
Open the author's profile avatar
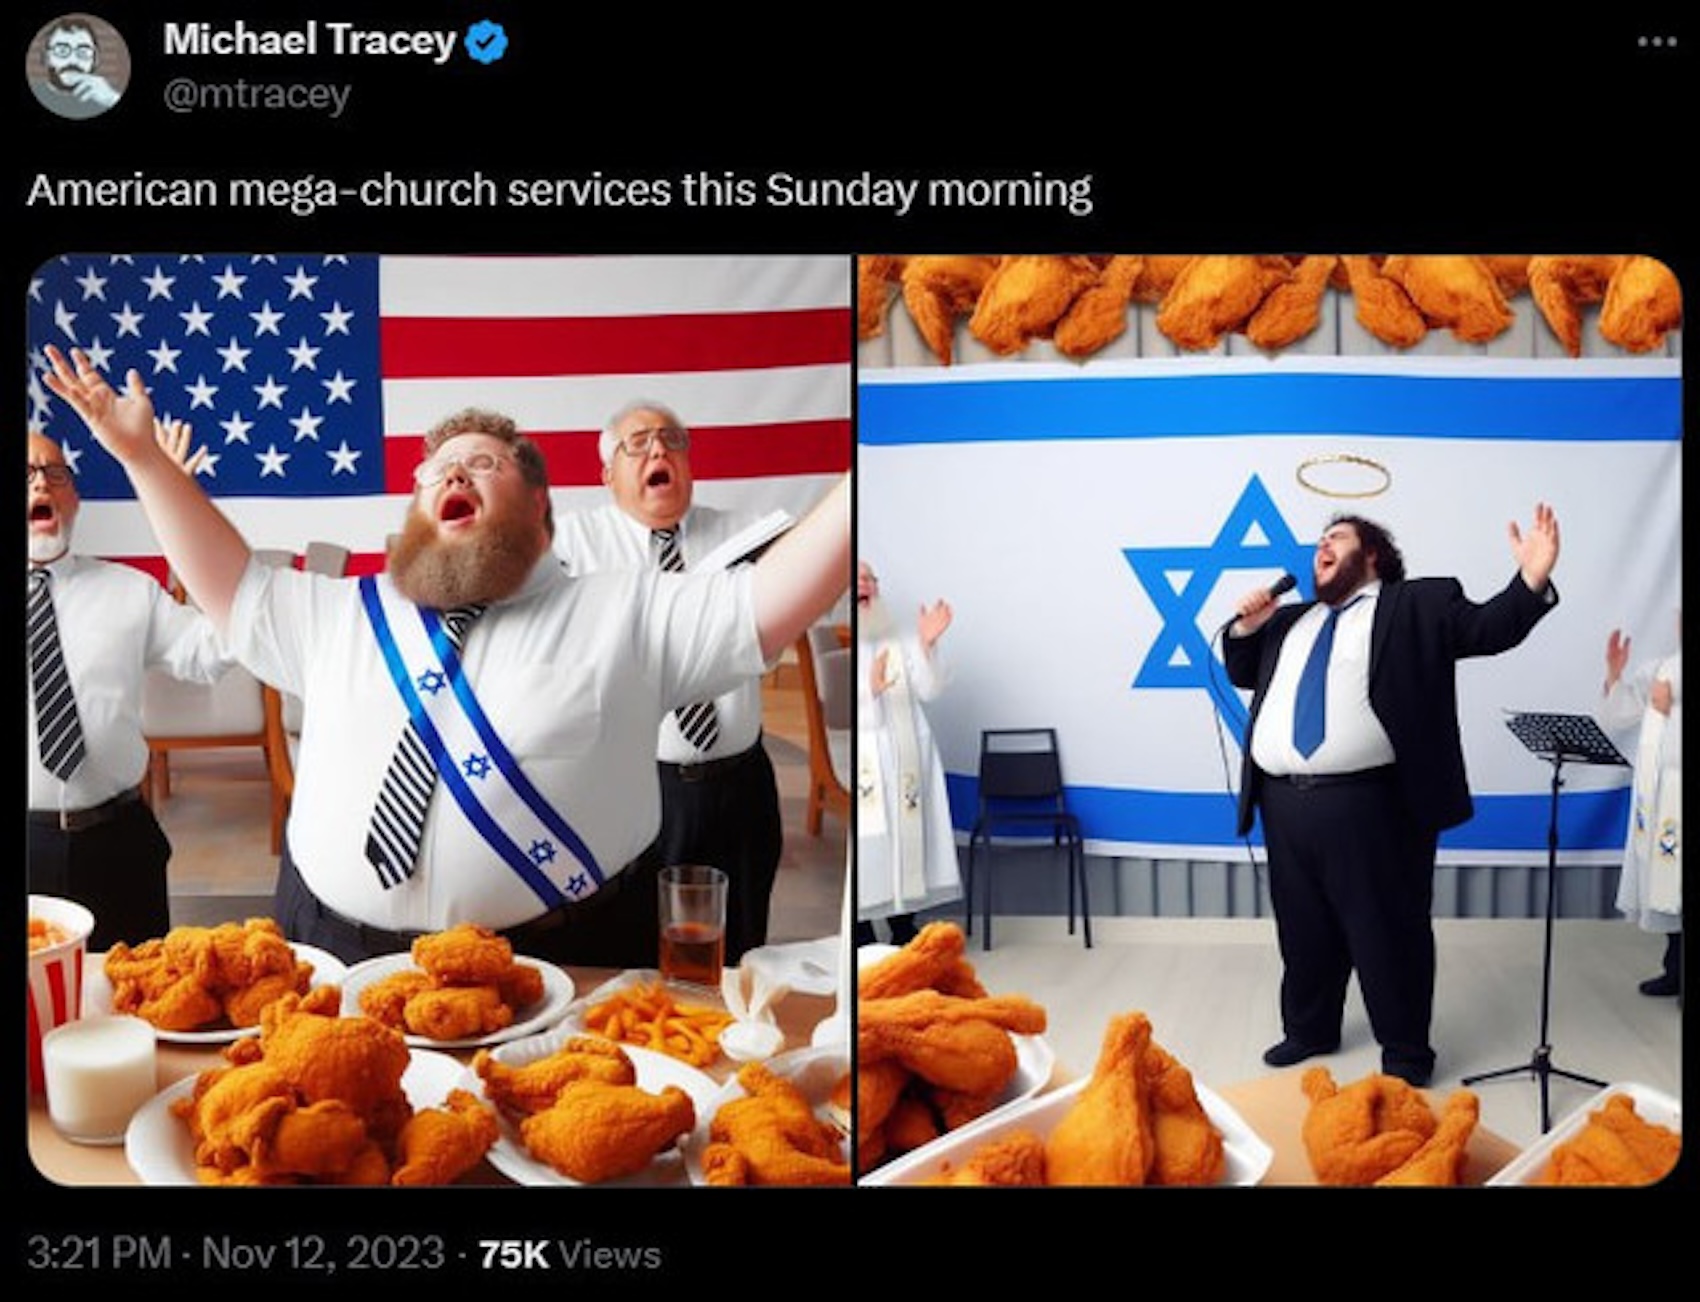[x=77, y=66]
